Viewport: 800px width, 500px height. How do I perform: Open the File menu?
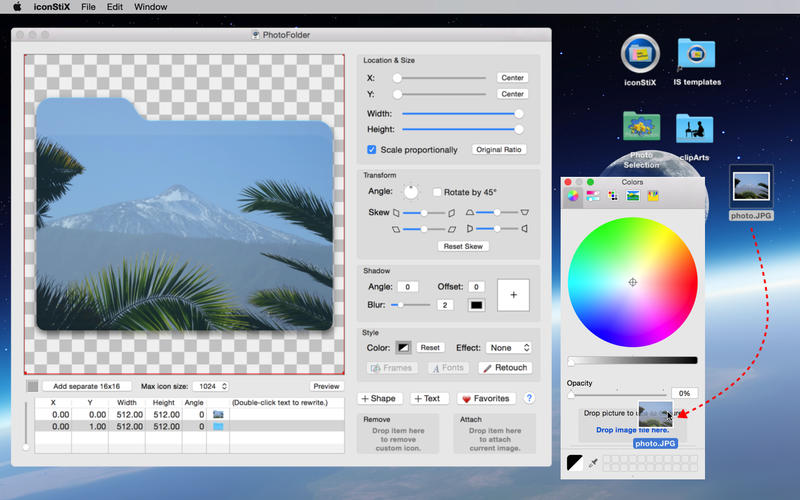89,7
